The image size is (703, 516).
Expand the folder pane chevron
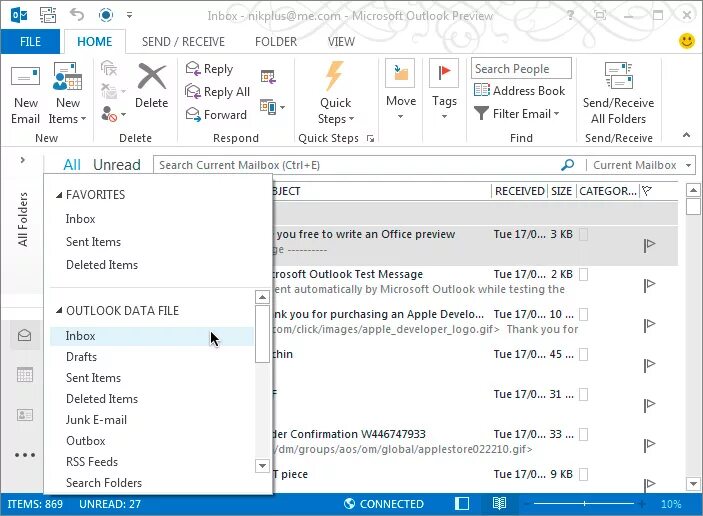22,160
